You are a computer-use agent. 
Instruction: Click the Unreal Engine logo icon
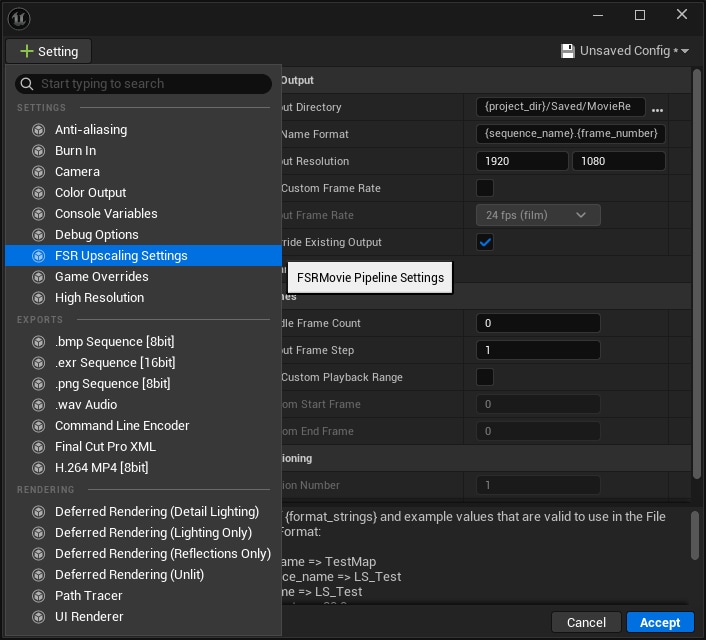click(19, 18)
